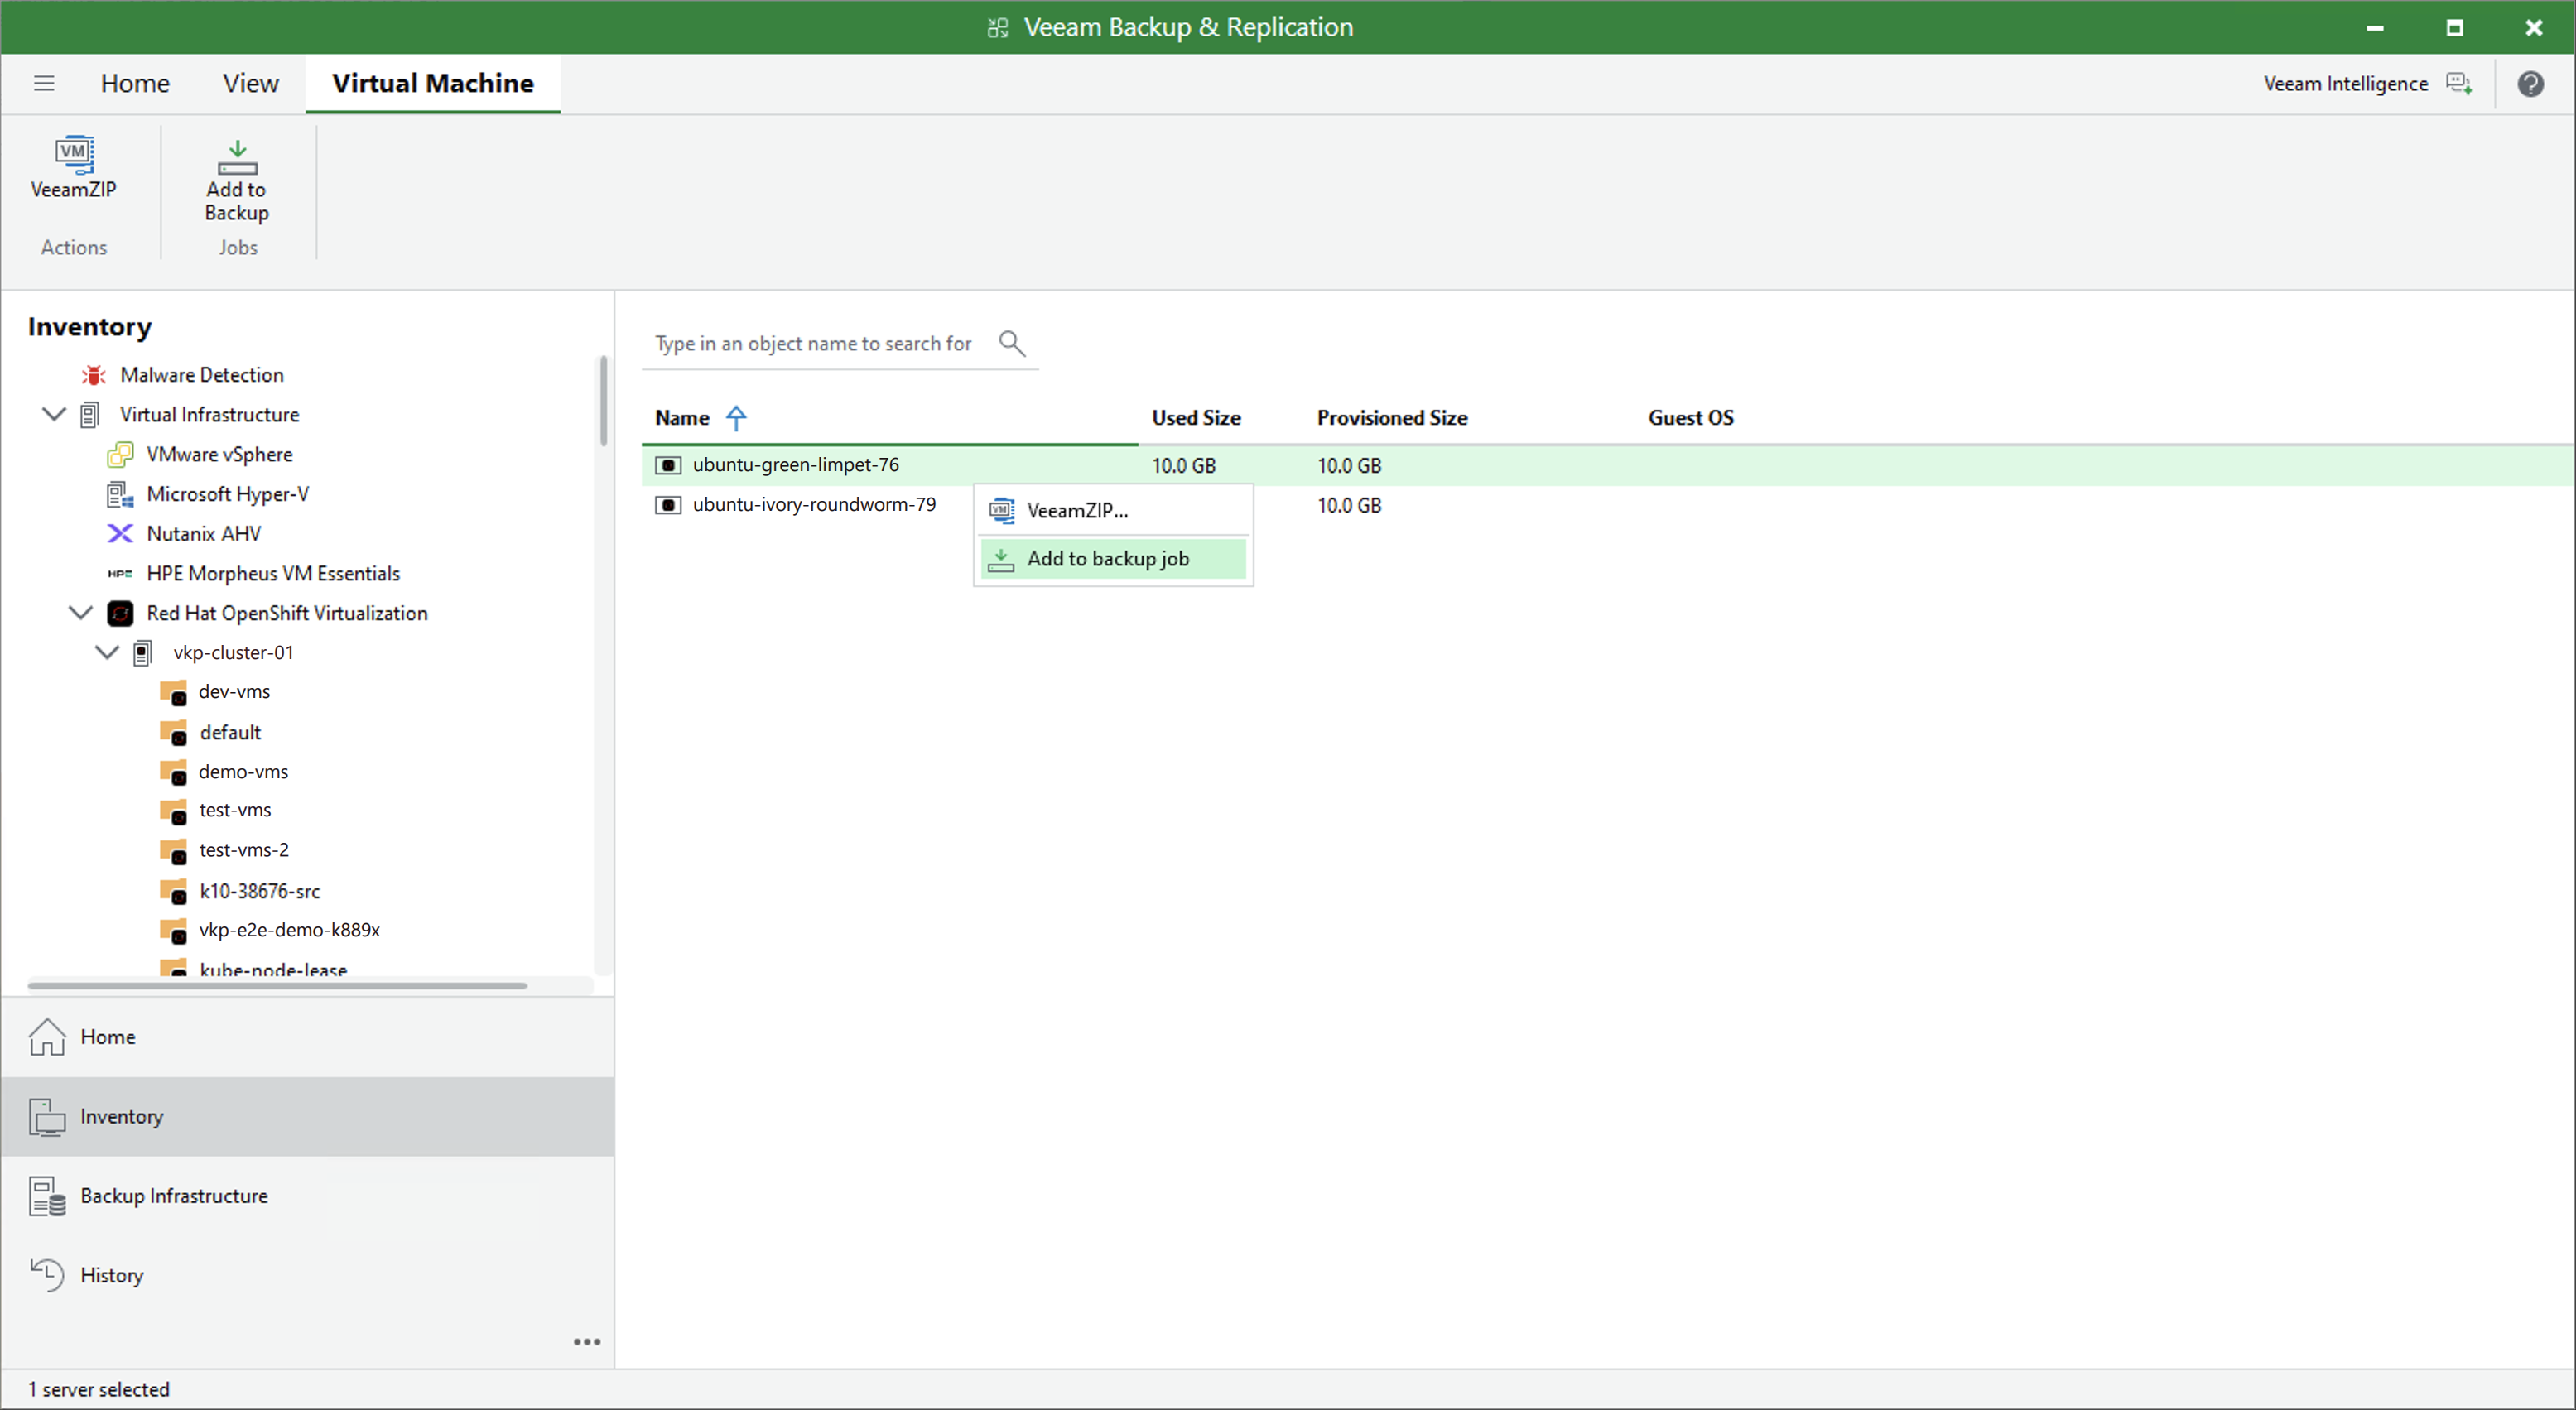Click the vkp-cluster-01 server icon
This screenshot has width=2576, height=1410.
click(143, 653)
